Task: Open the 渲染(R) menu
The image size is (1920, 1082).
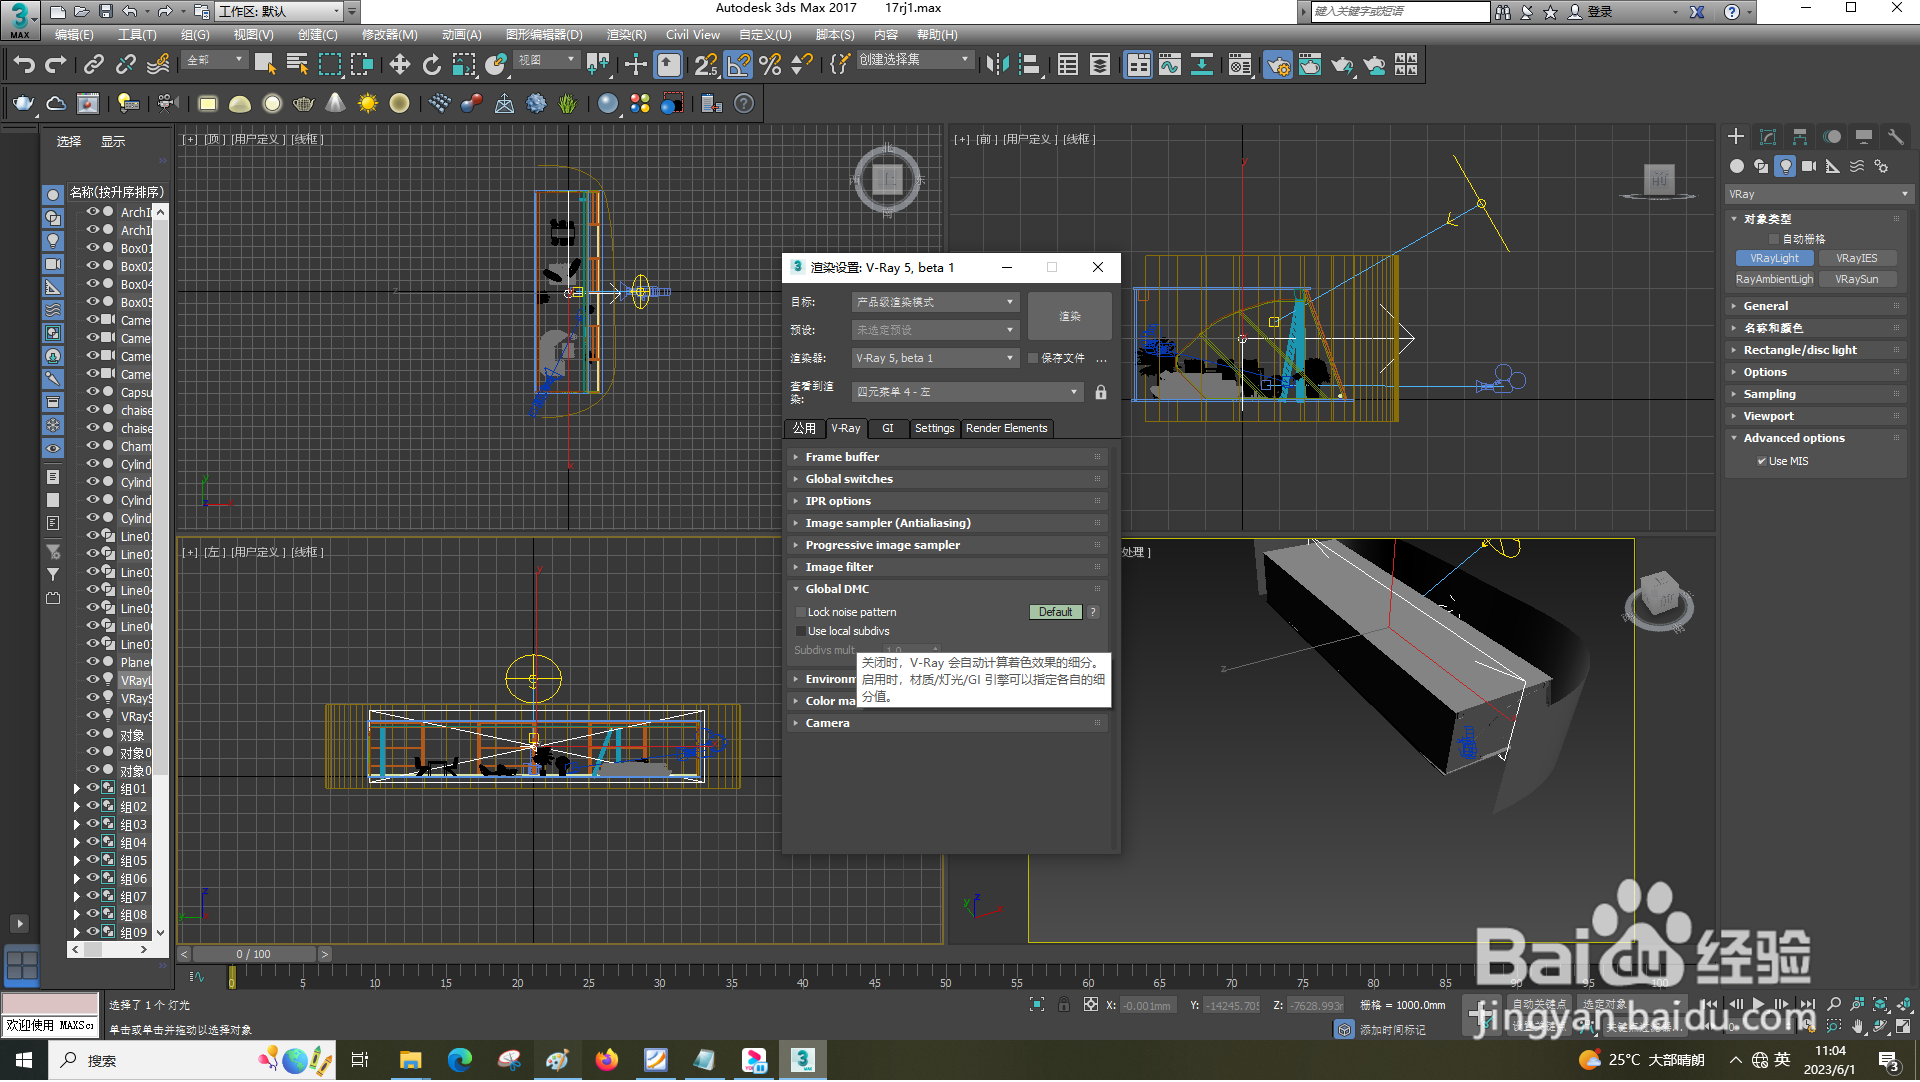Action: (626, 34)
